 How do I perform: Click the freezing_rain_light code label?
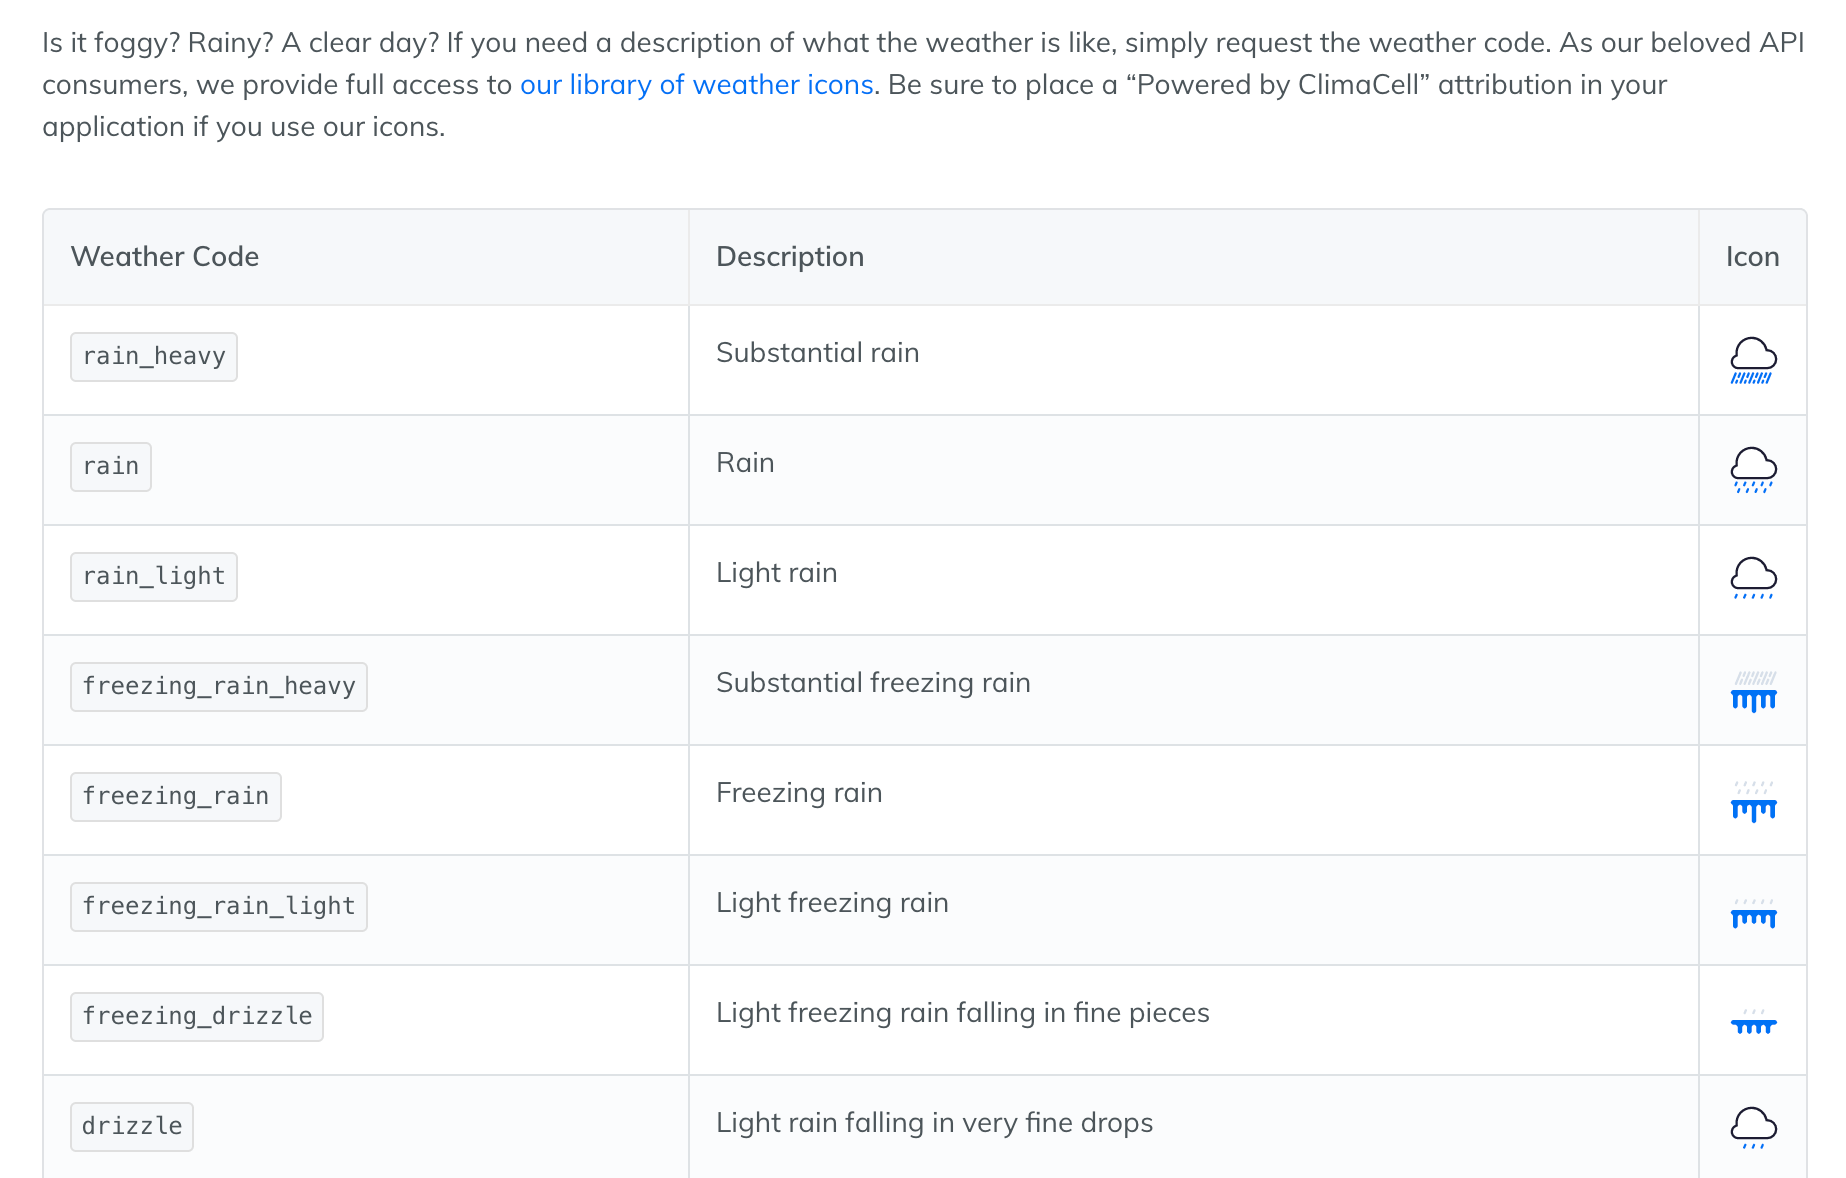point(219,907)
